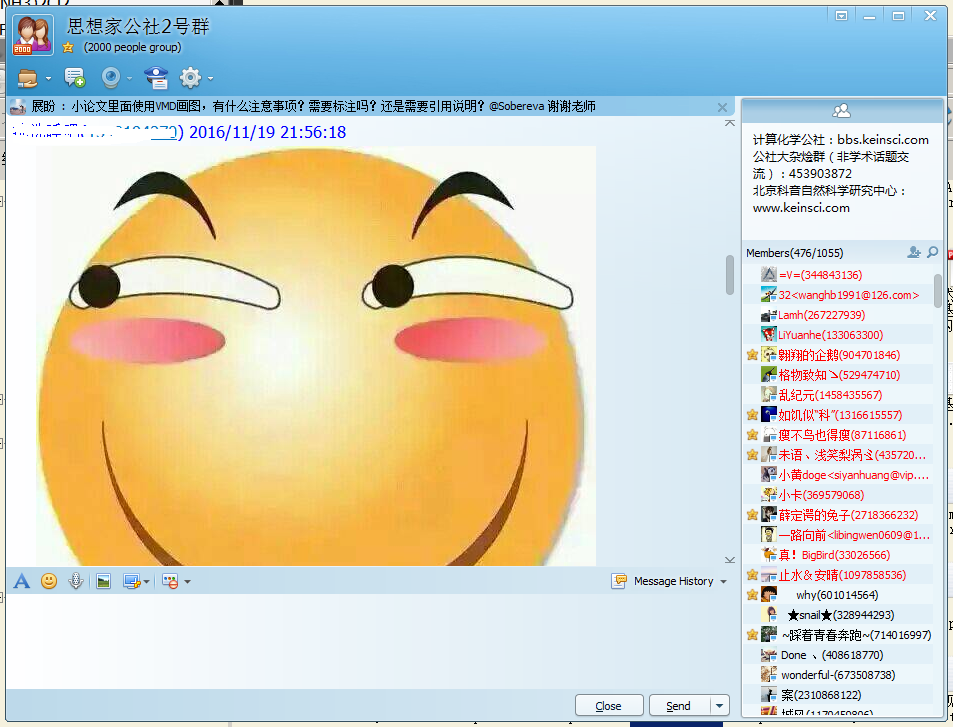Select member Lamh(267227939)

pos(839,315)
